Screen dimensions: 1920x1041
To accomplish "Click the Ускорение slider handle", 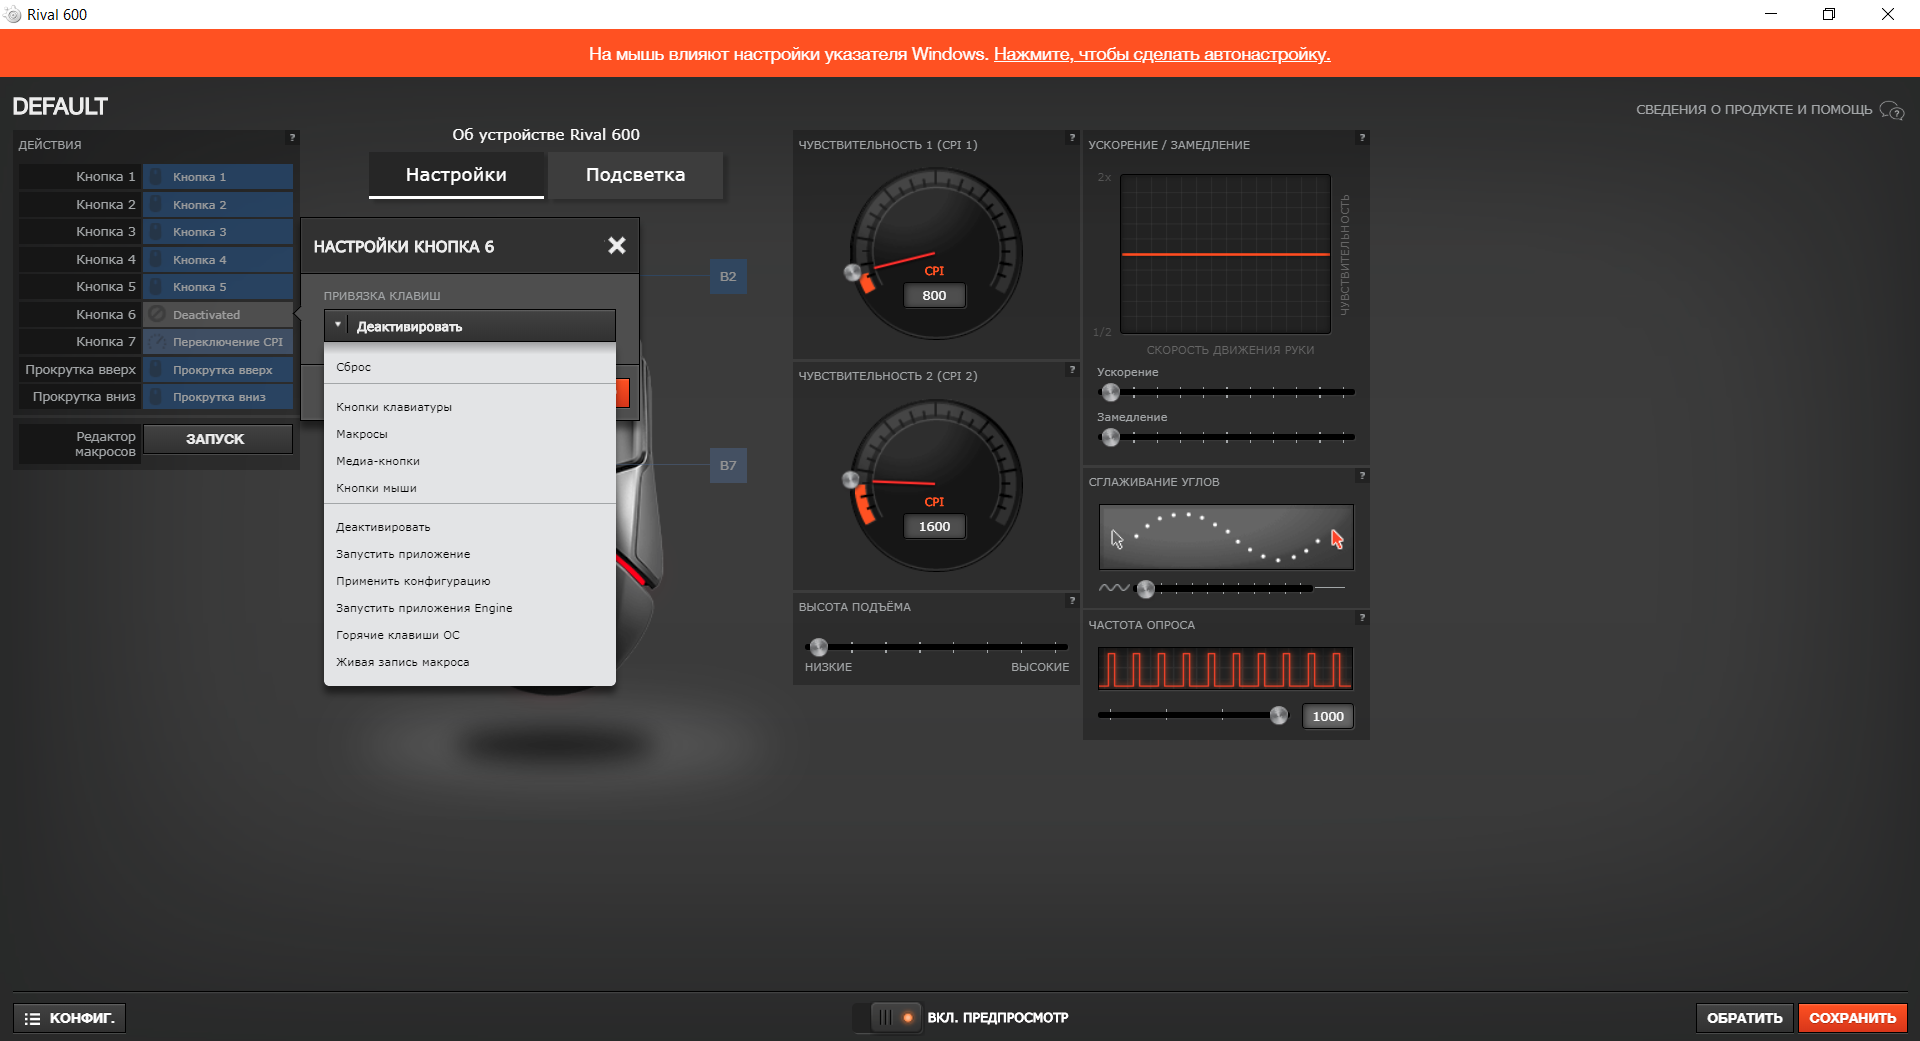I will point(1110,392).
